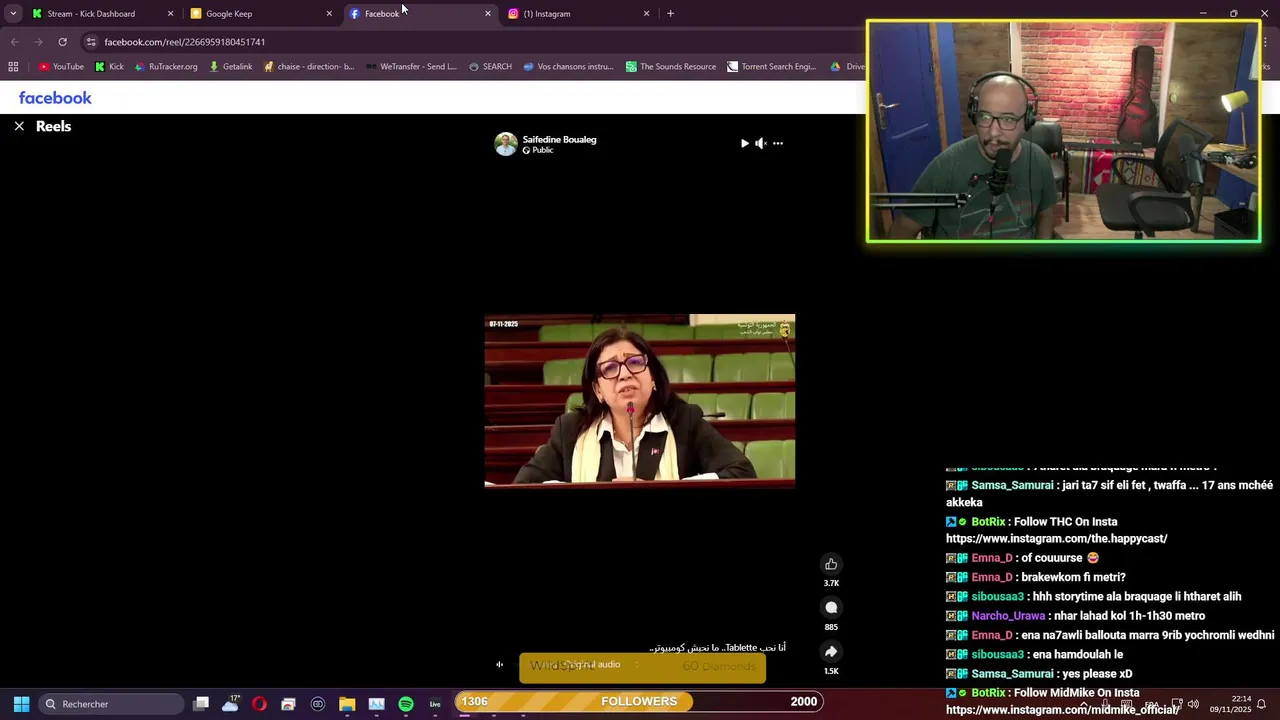This screenshot has width=1280, height=720.
Task: Open the Live app taskbar icon
Action: (435, 704)
